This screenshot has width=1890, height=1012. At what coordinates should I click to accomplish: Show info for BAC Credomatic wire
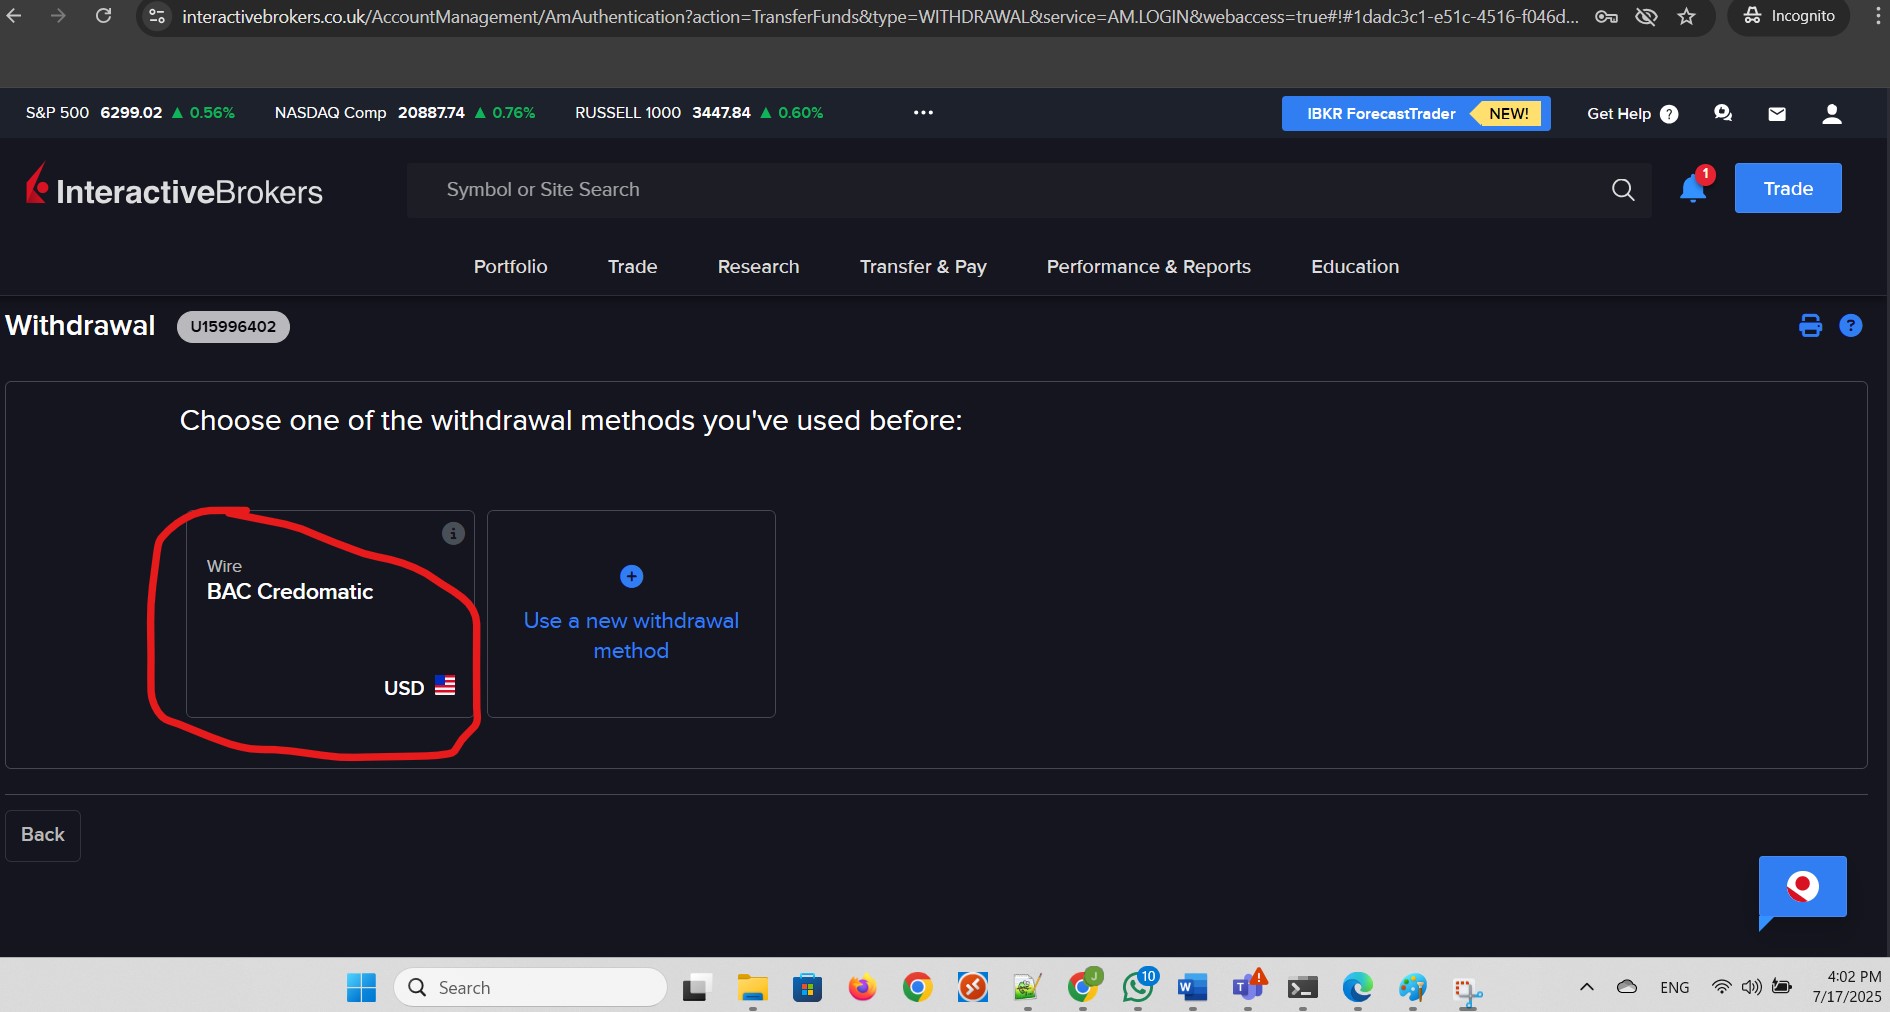pos(453,534)
